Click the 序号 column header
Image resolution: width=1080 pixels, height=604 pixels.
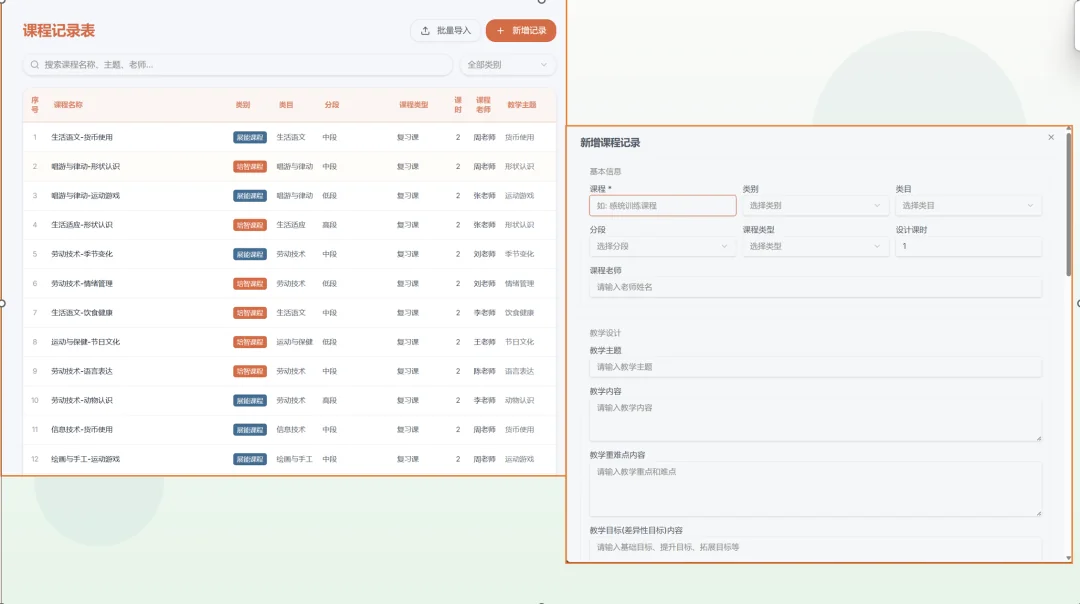[34, 105]
